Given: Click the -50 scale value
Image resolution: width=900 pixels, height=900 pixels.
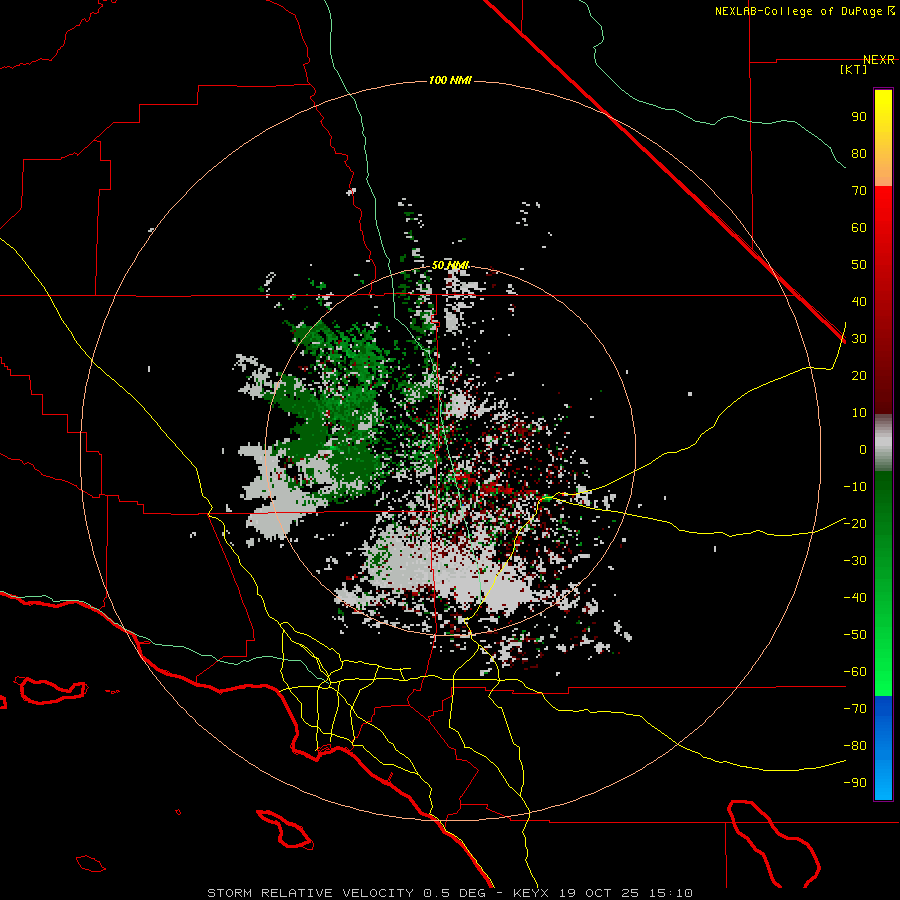Looking at the screenshot, I should click(855, 635).
